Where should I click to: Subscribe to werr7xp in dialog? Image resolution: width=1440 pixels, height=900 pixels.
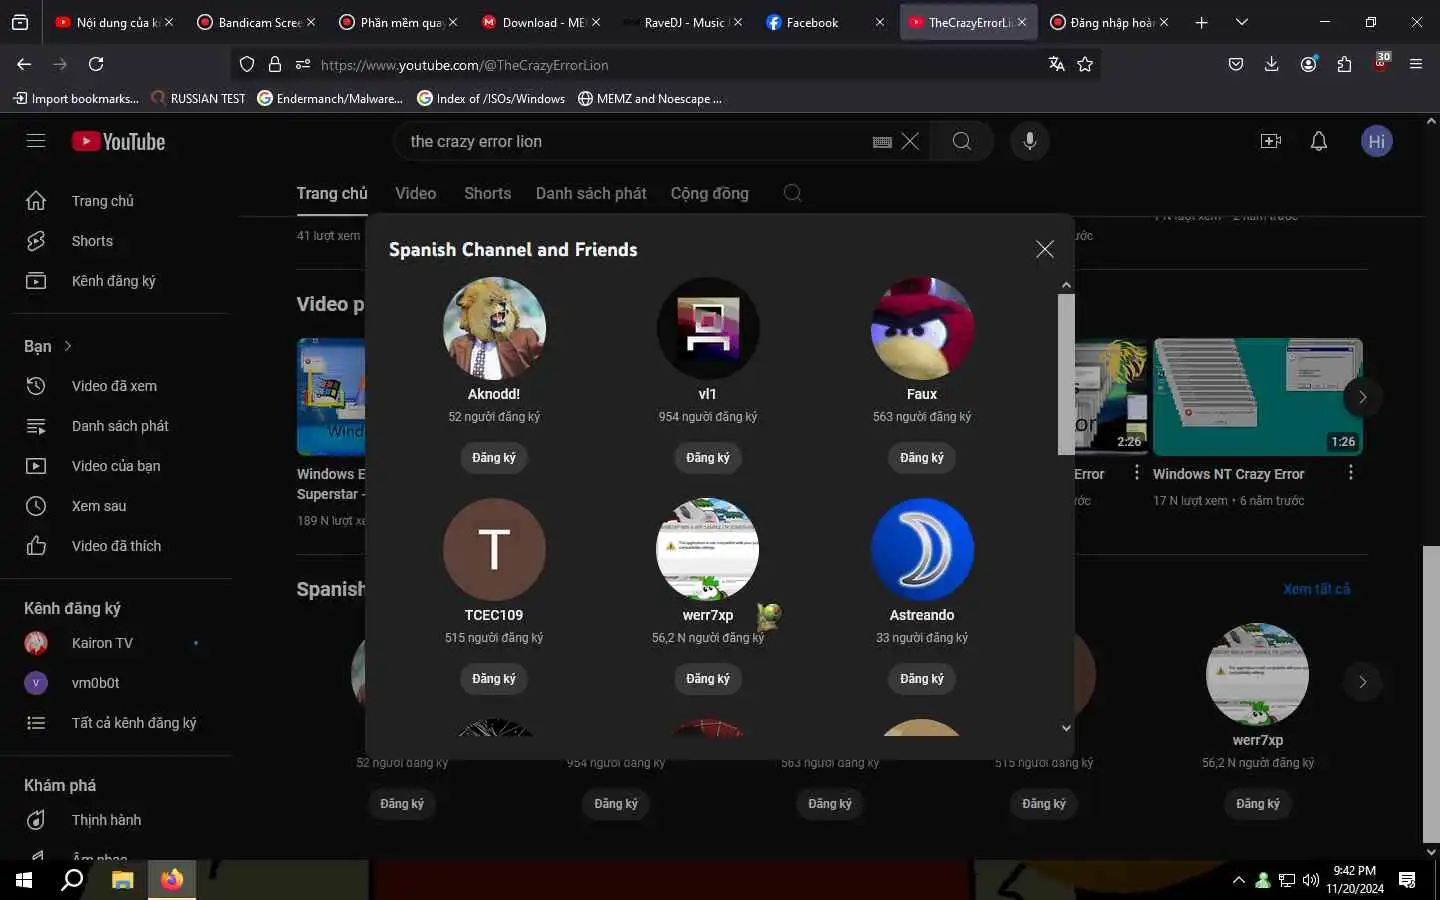click(708, 678)
